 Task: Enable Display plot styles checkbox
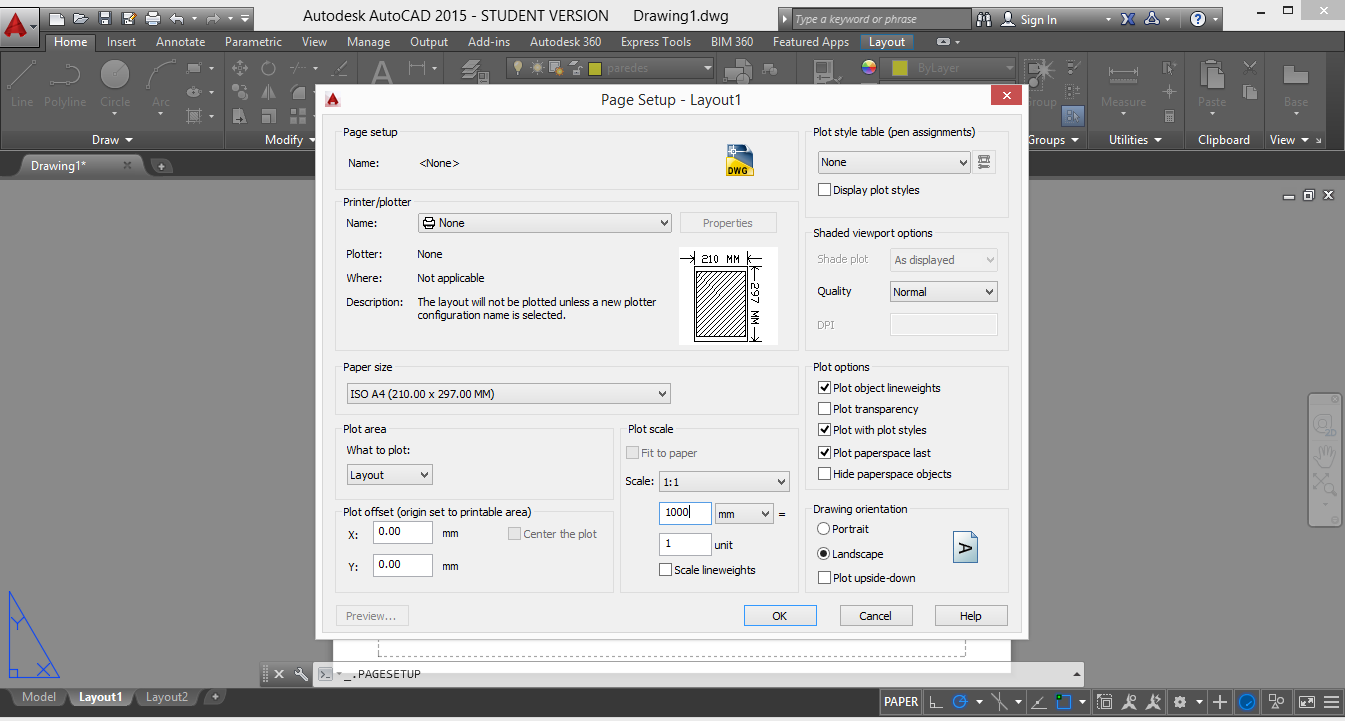pos(825,190)
